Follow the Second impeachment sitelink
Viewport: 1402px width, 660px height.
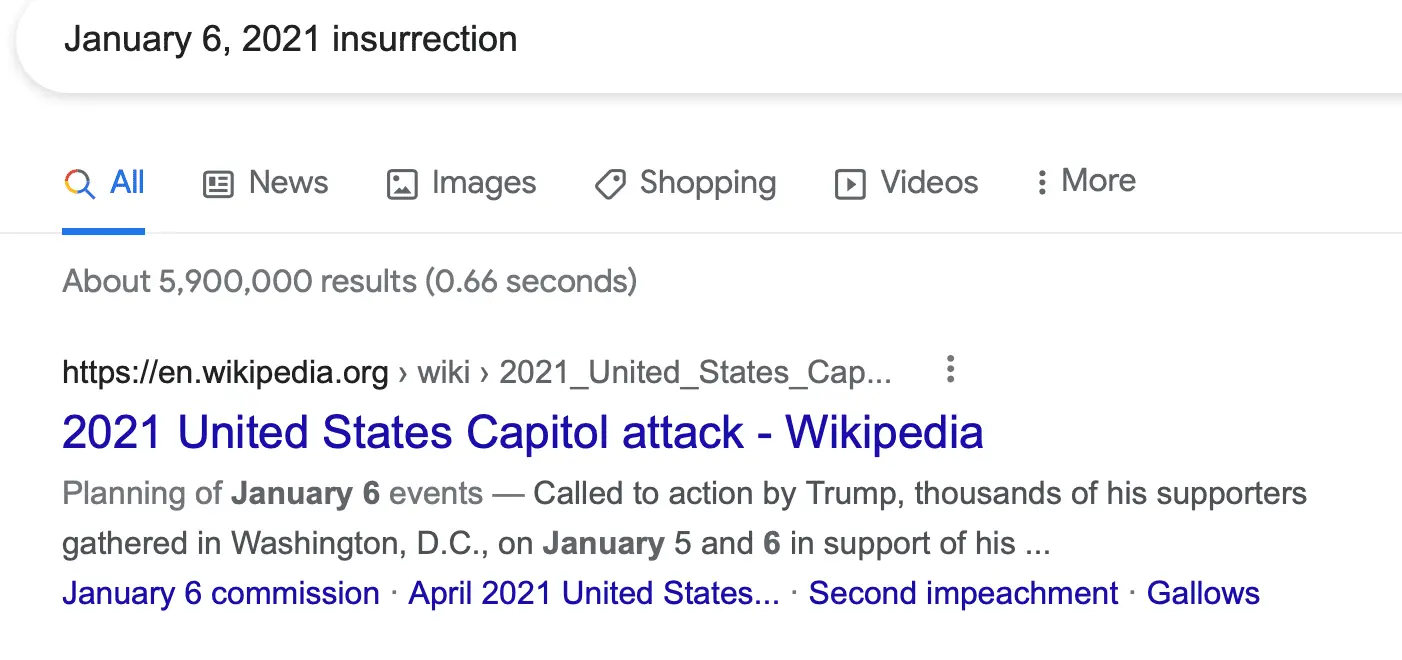[x=963, y=593]
